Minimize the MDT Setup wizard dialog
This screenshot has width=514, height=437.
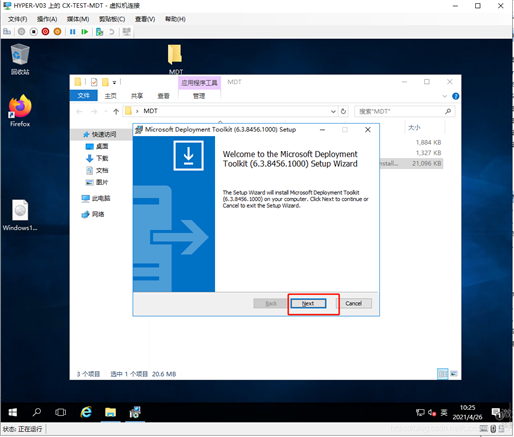pos(322,130)
